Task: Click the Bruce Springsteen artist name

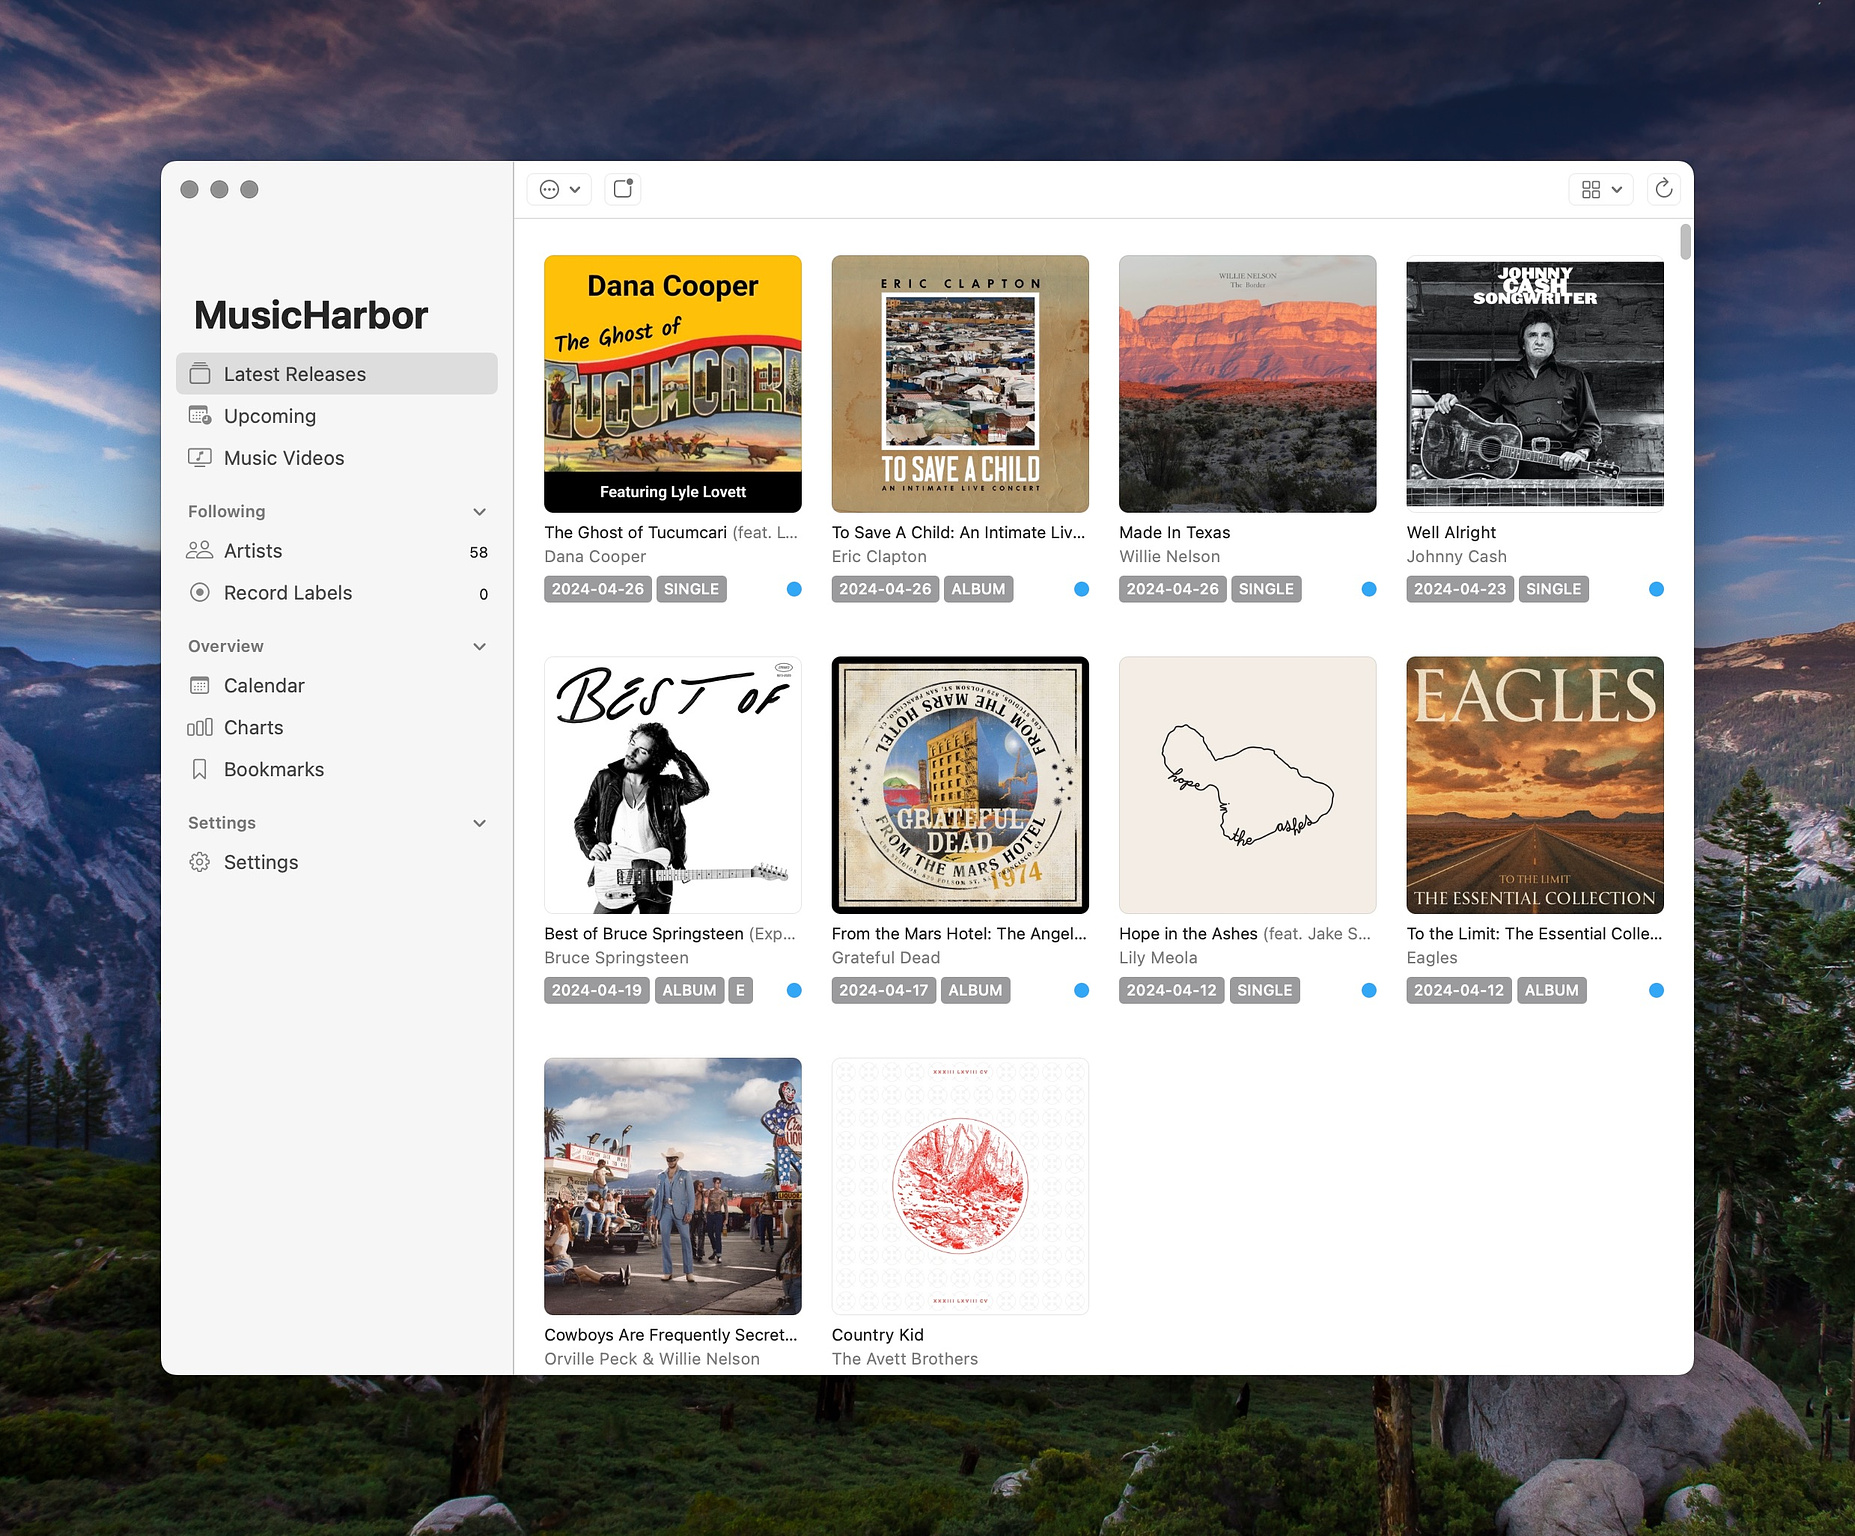Action: (x=616, y=958)
